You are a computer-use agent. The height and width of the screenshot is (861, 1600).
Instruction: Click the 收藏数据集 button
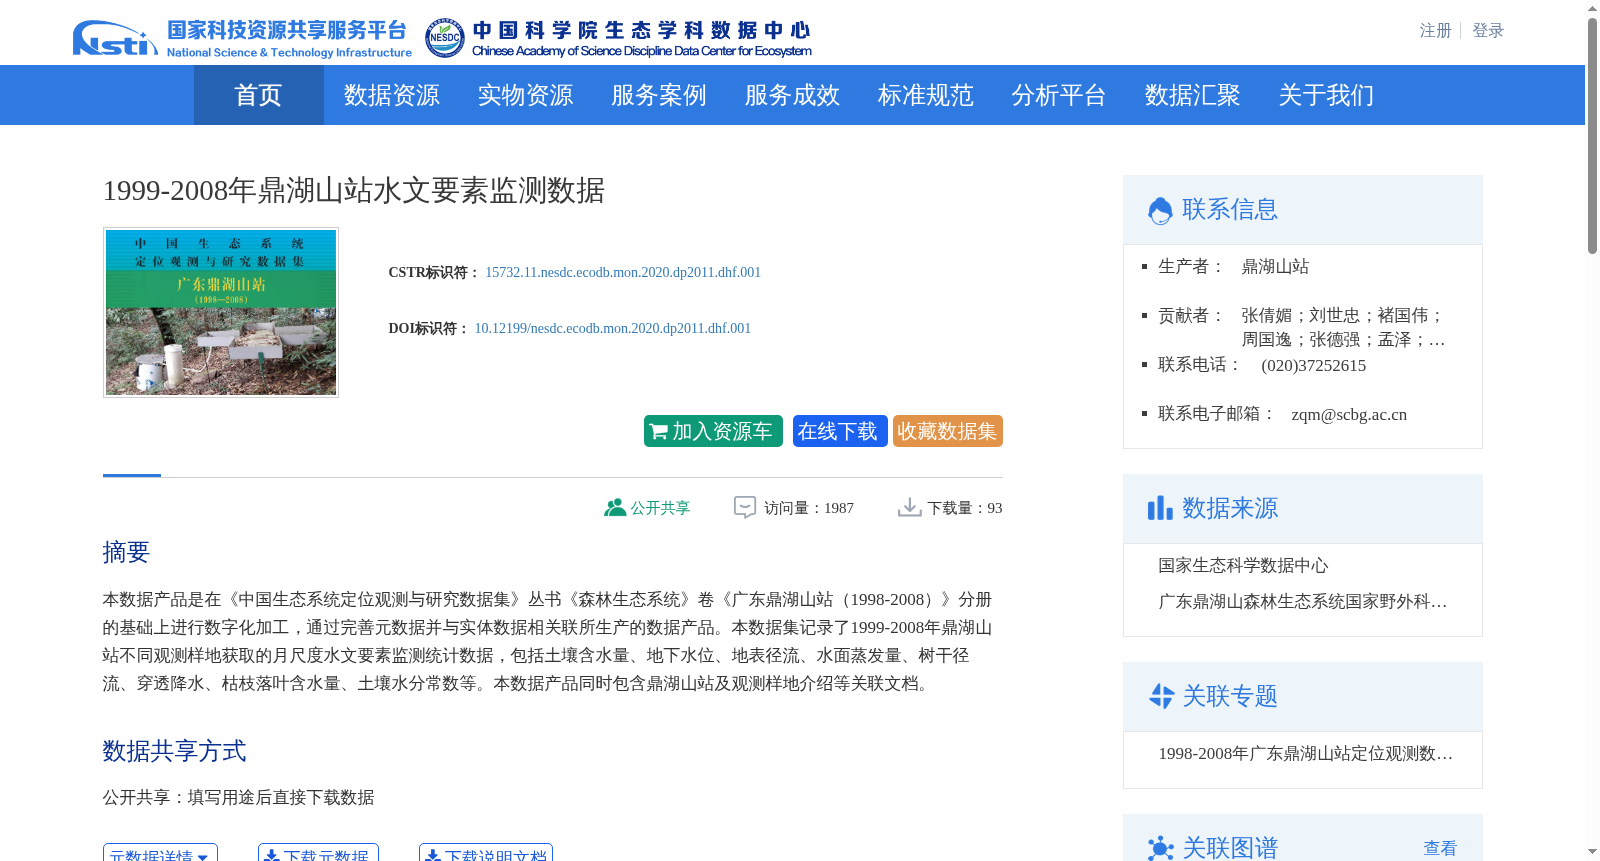pyautogui.click(x=948, y=431)
